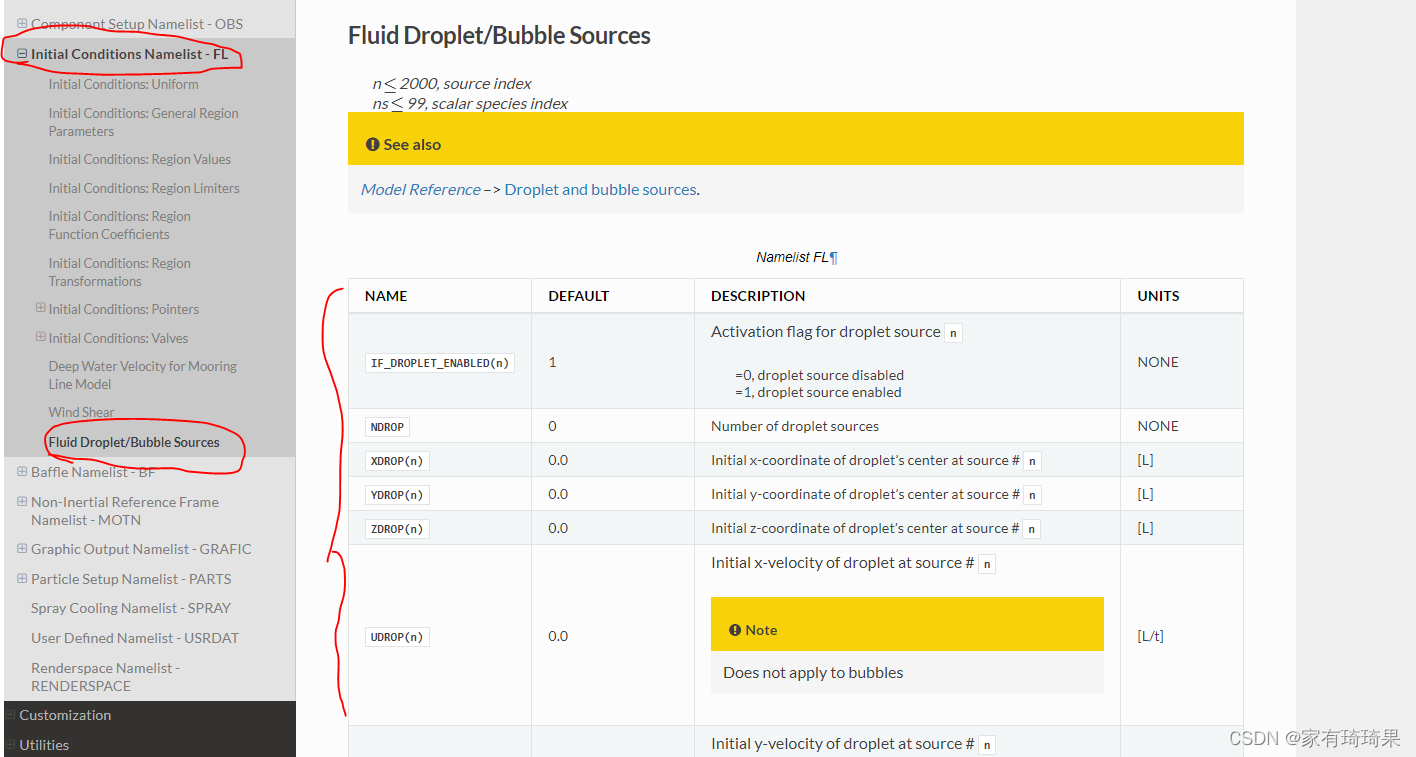
Task: Click the DESCRIPTION column header
Action: (x=758, y=296)
